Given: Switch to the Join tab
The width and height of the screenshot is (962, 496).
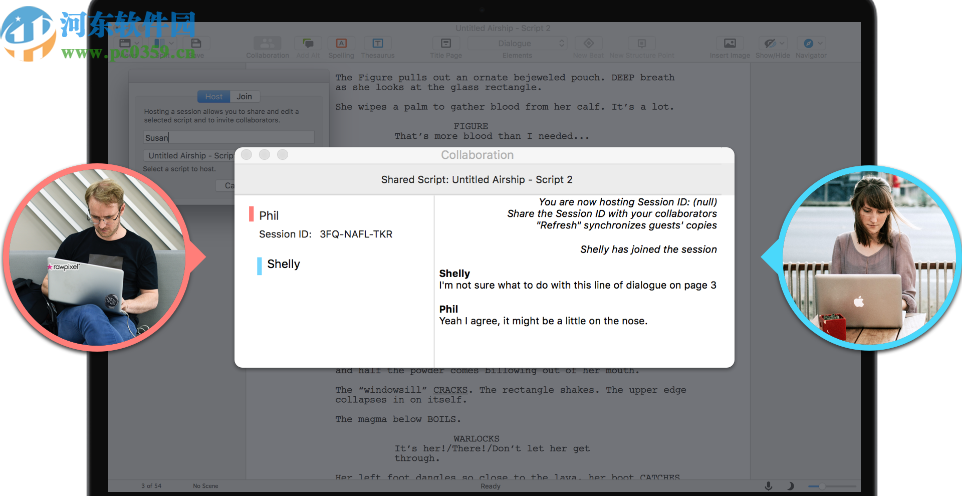Looking at the screenshot, I should 244,96.
